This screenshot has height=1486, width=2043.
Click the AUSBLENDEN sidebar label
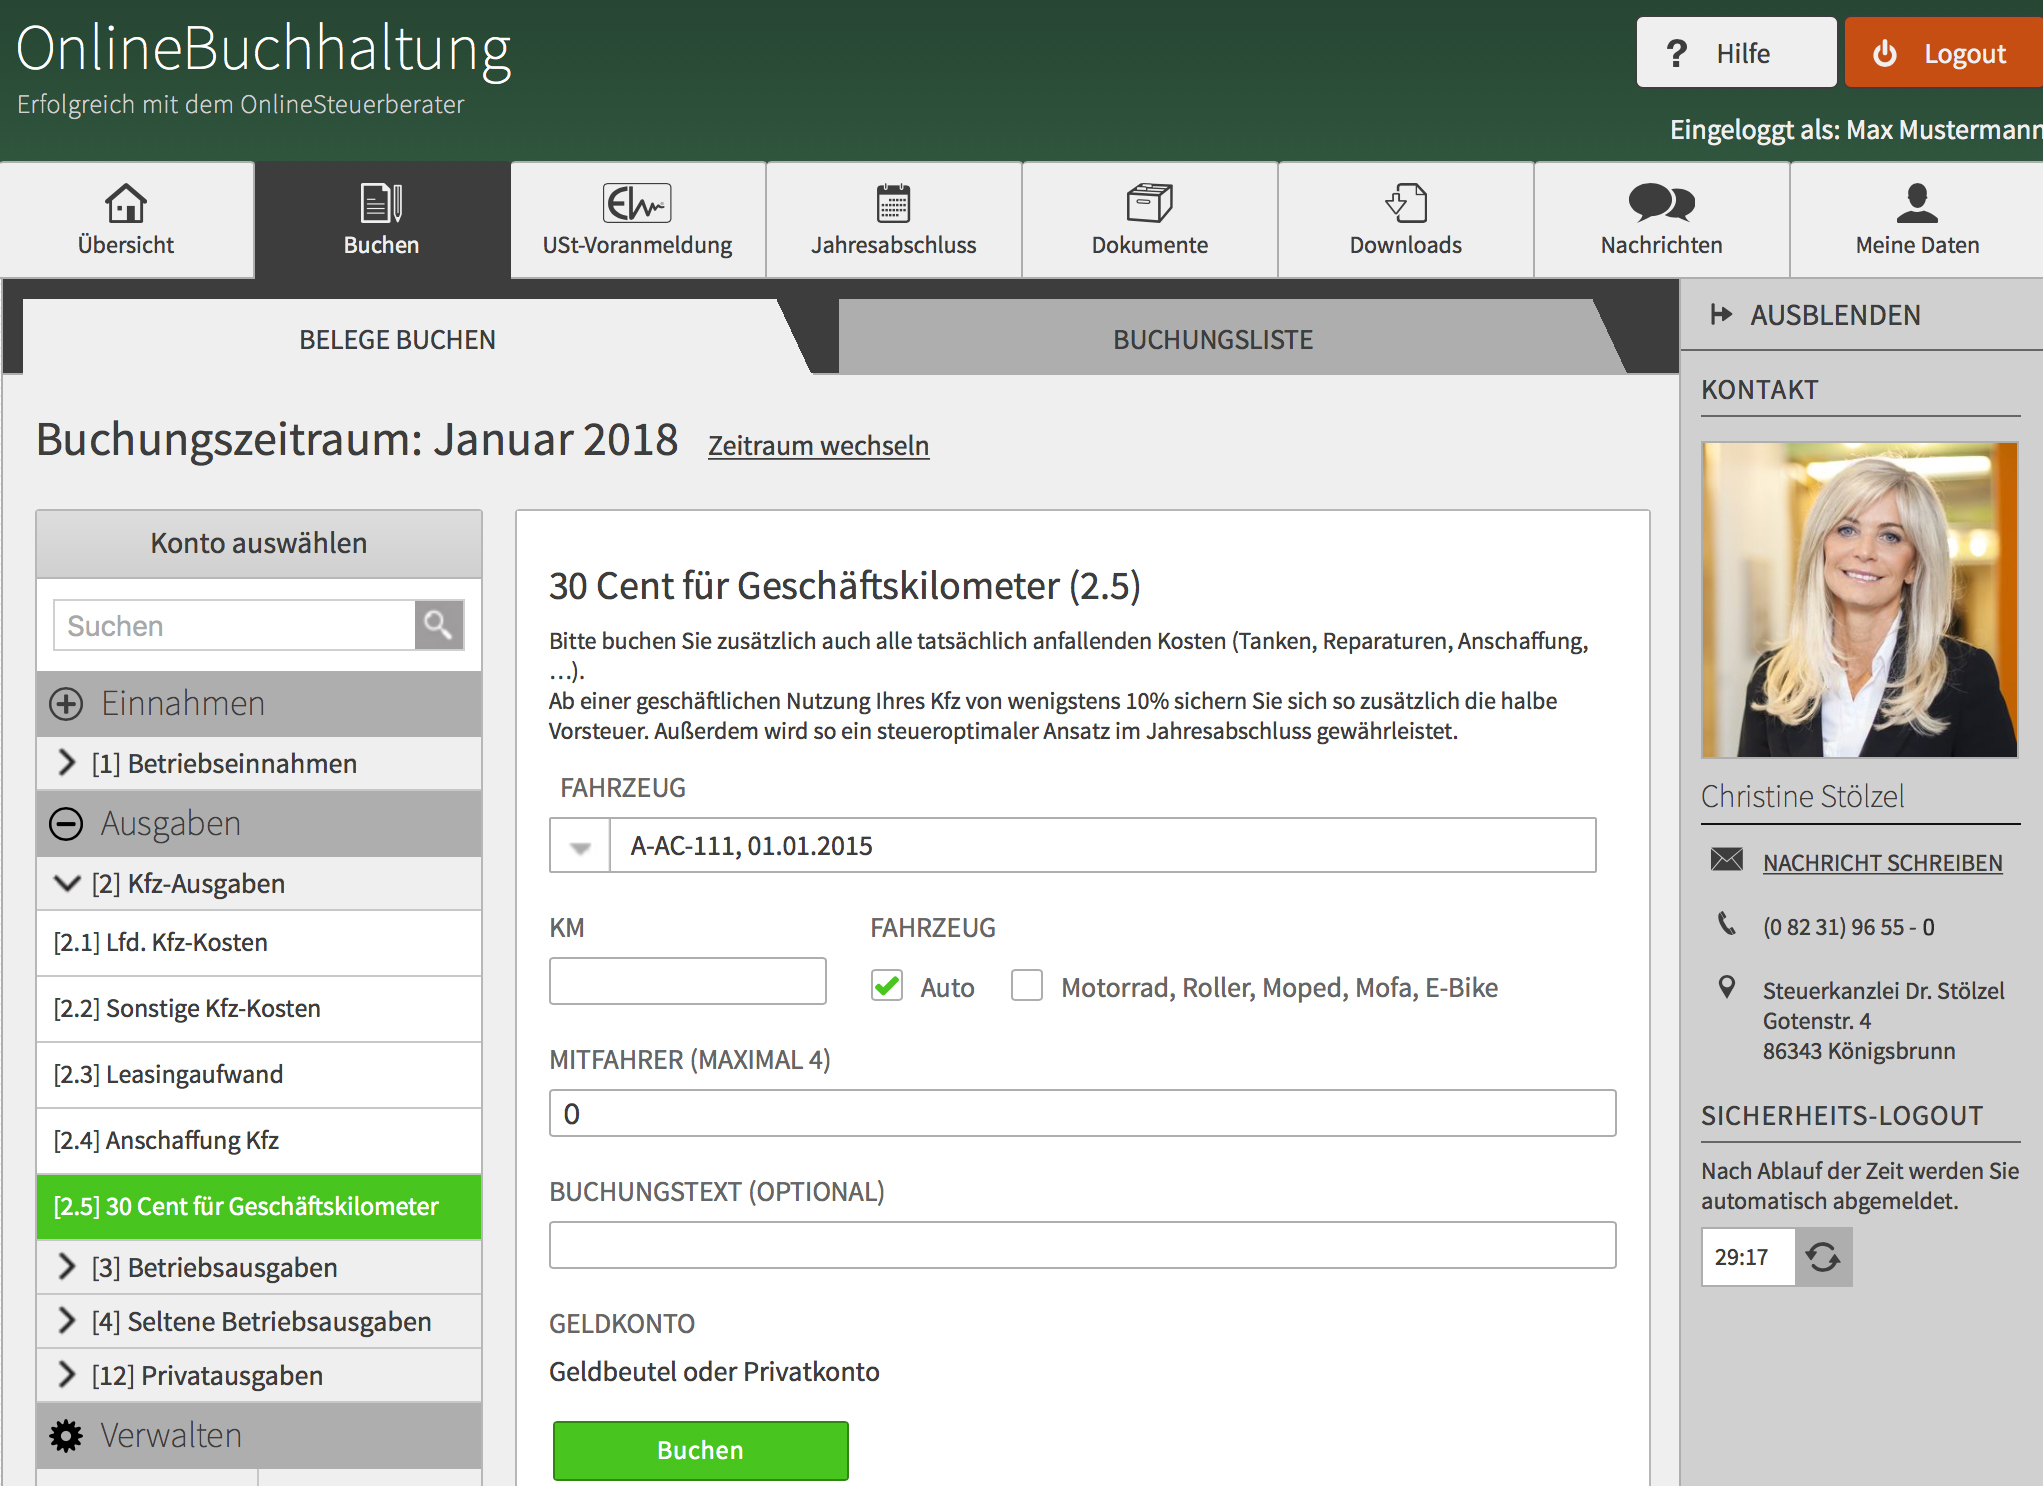[x=1835, y=315]
